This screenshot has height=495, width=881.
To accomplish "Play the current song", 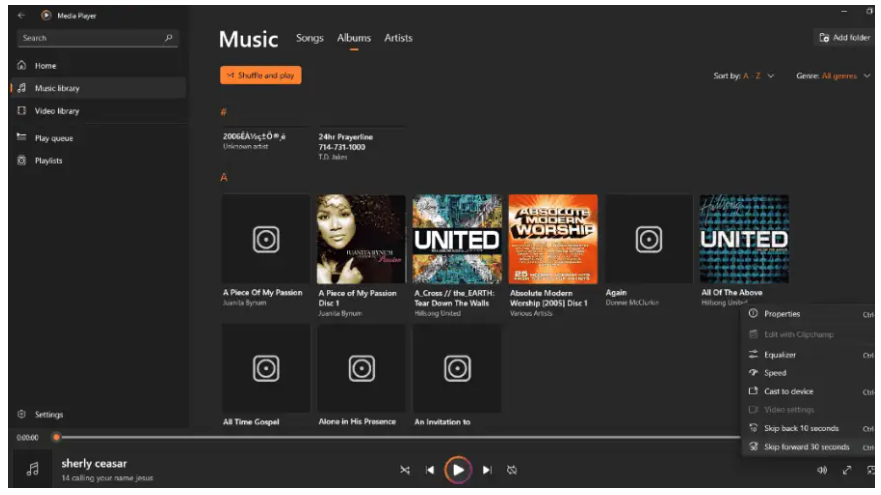I will [458, 470].
